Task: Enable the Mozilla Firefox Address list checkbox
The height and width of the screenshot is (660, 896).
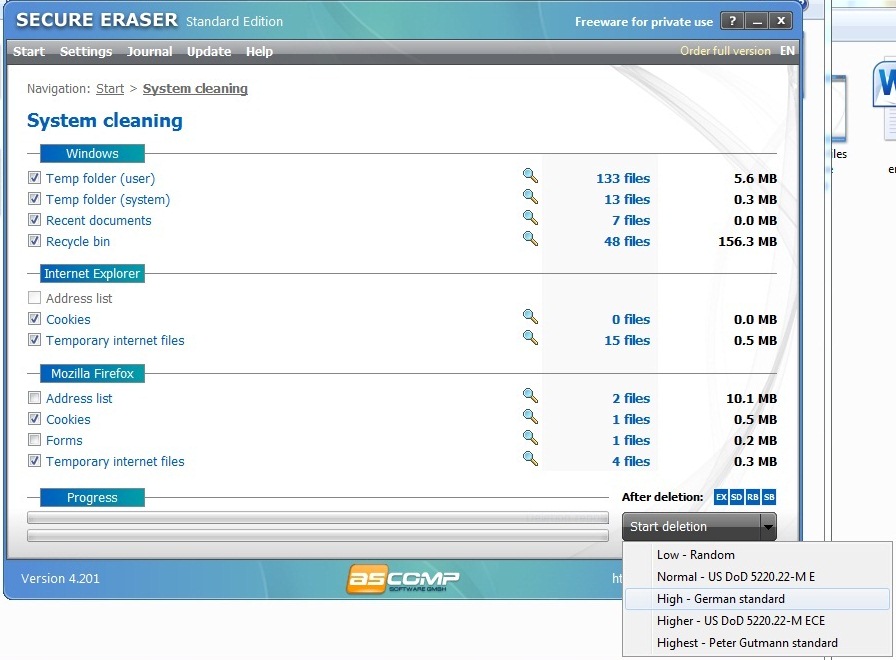Action: (x=34, y=398)
